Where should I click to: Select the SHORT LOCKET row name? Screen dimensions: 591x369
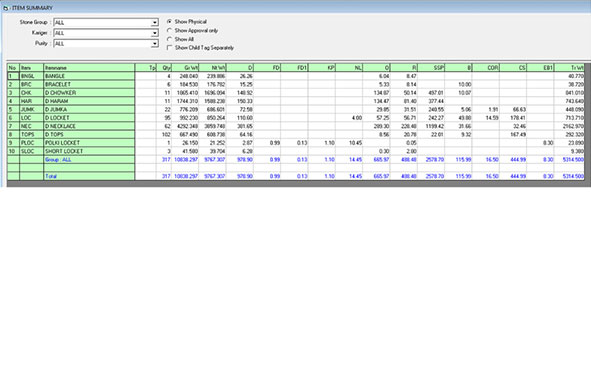click(89, 151)
